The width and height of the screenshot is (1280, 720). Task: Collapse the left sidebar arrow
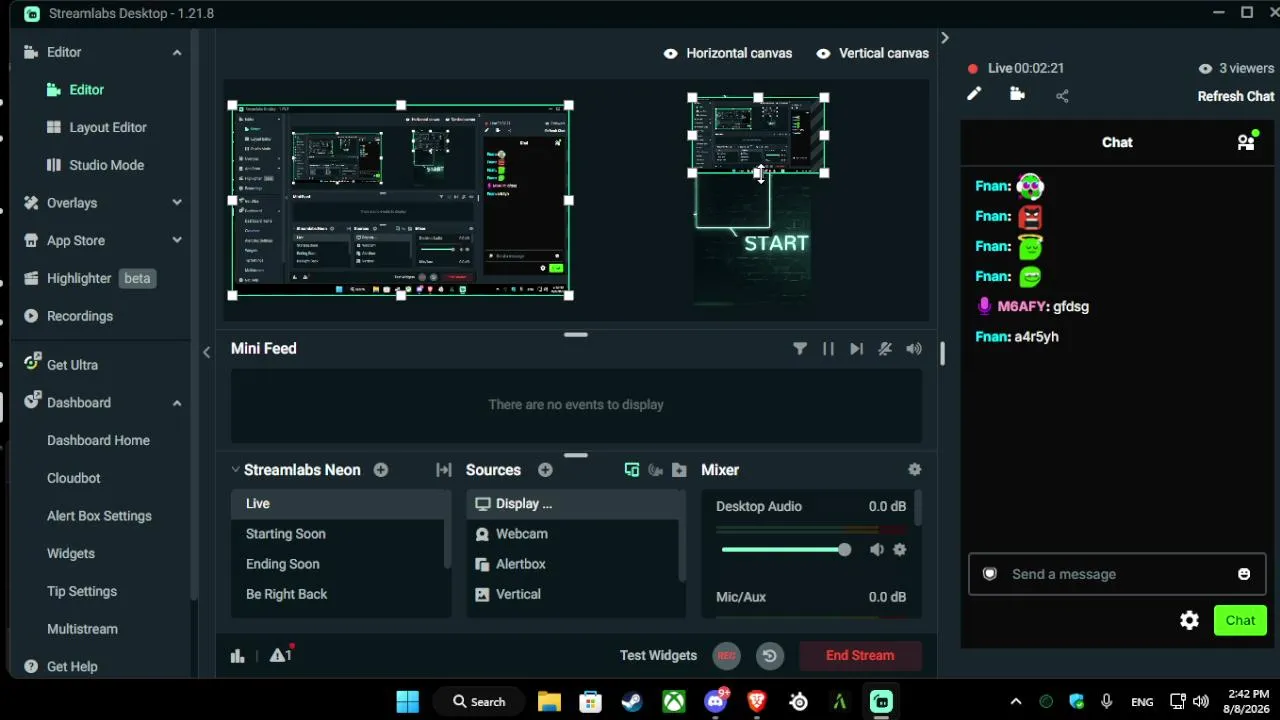tap(207, 352)
